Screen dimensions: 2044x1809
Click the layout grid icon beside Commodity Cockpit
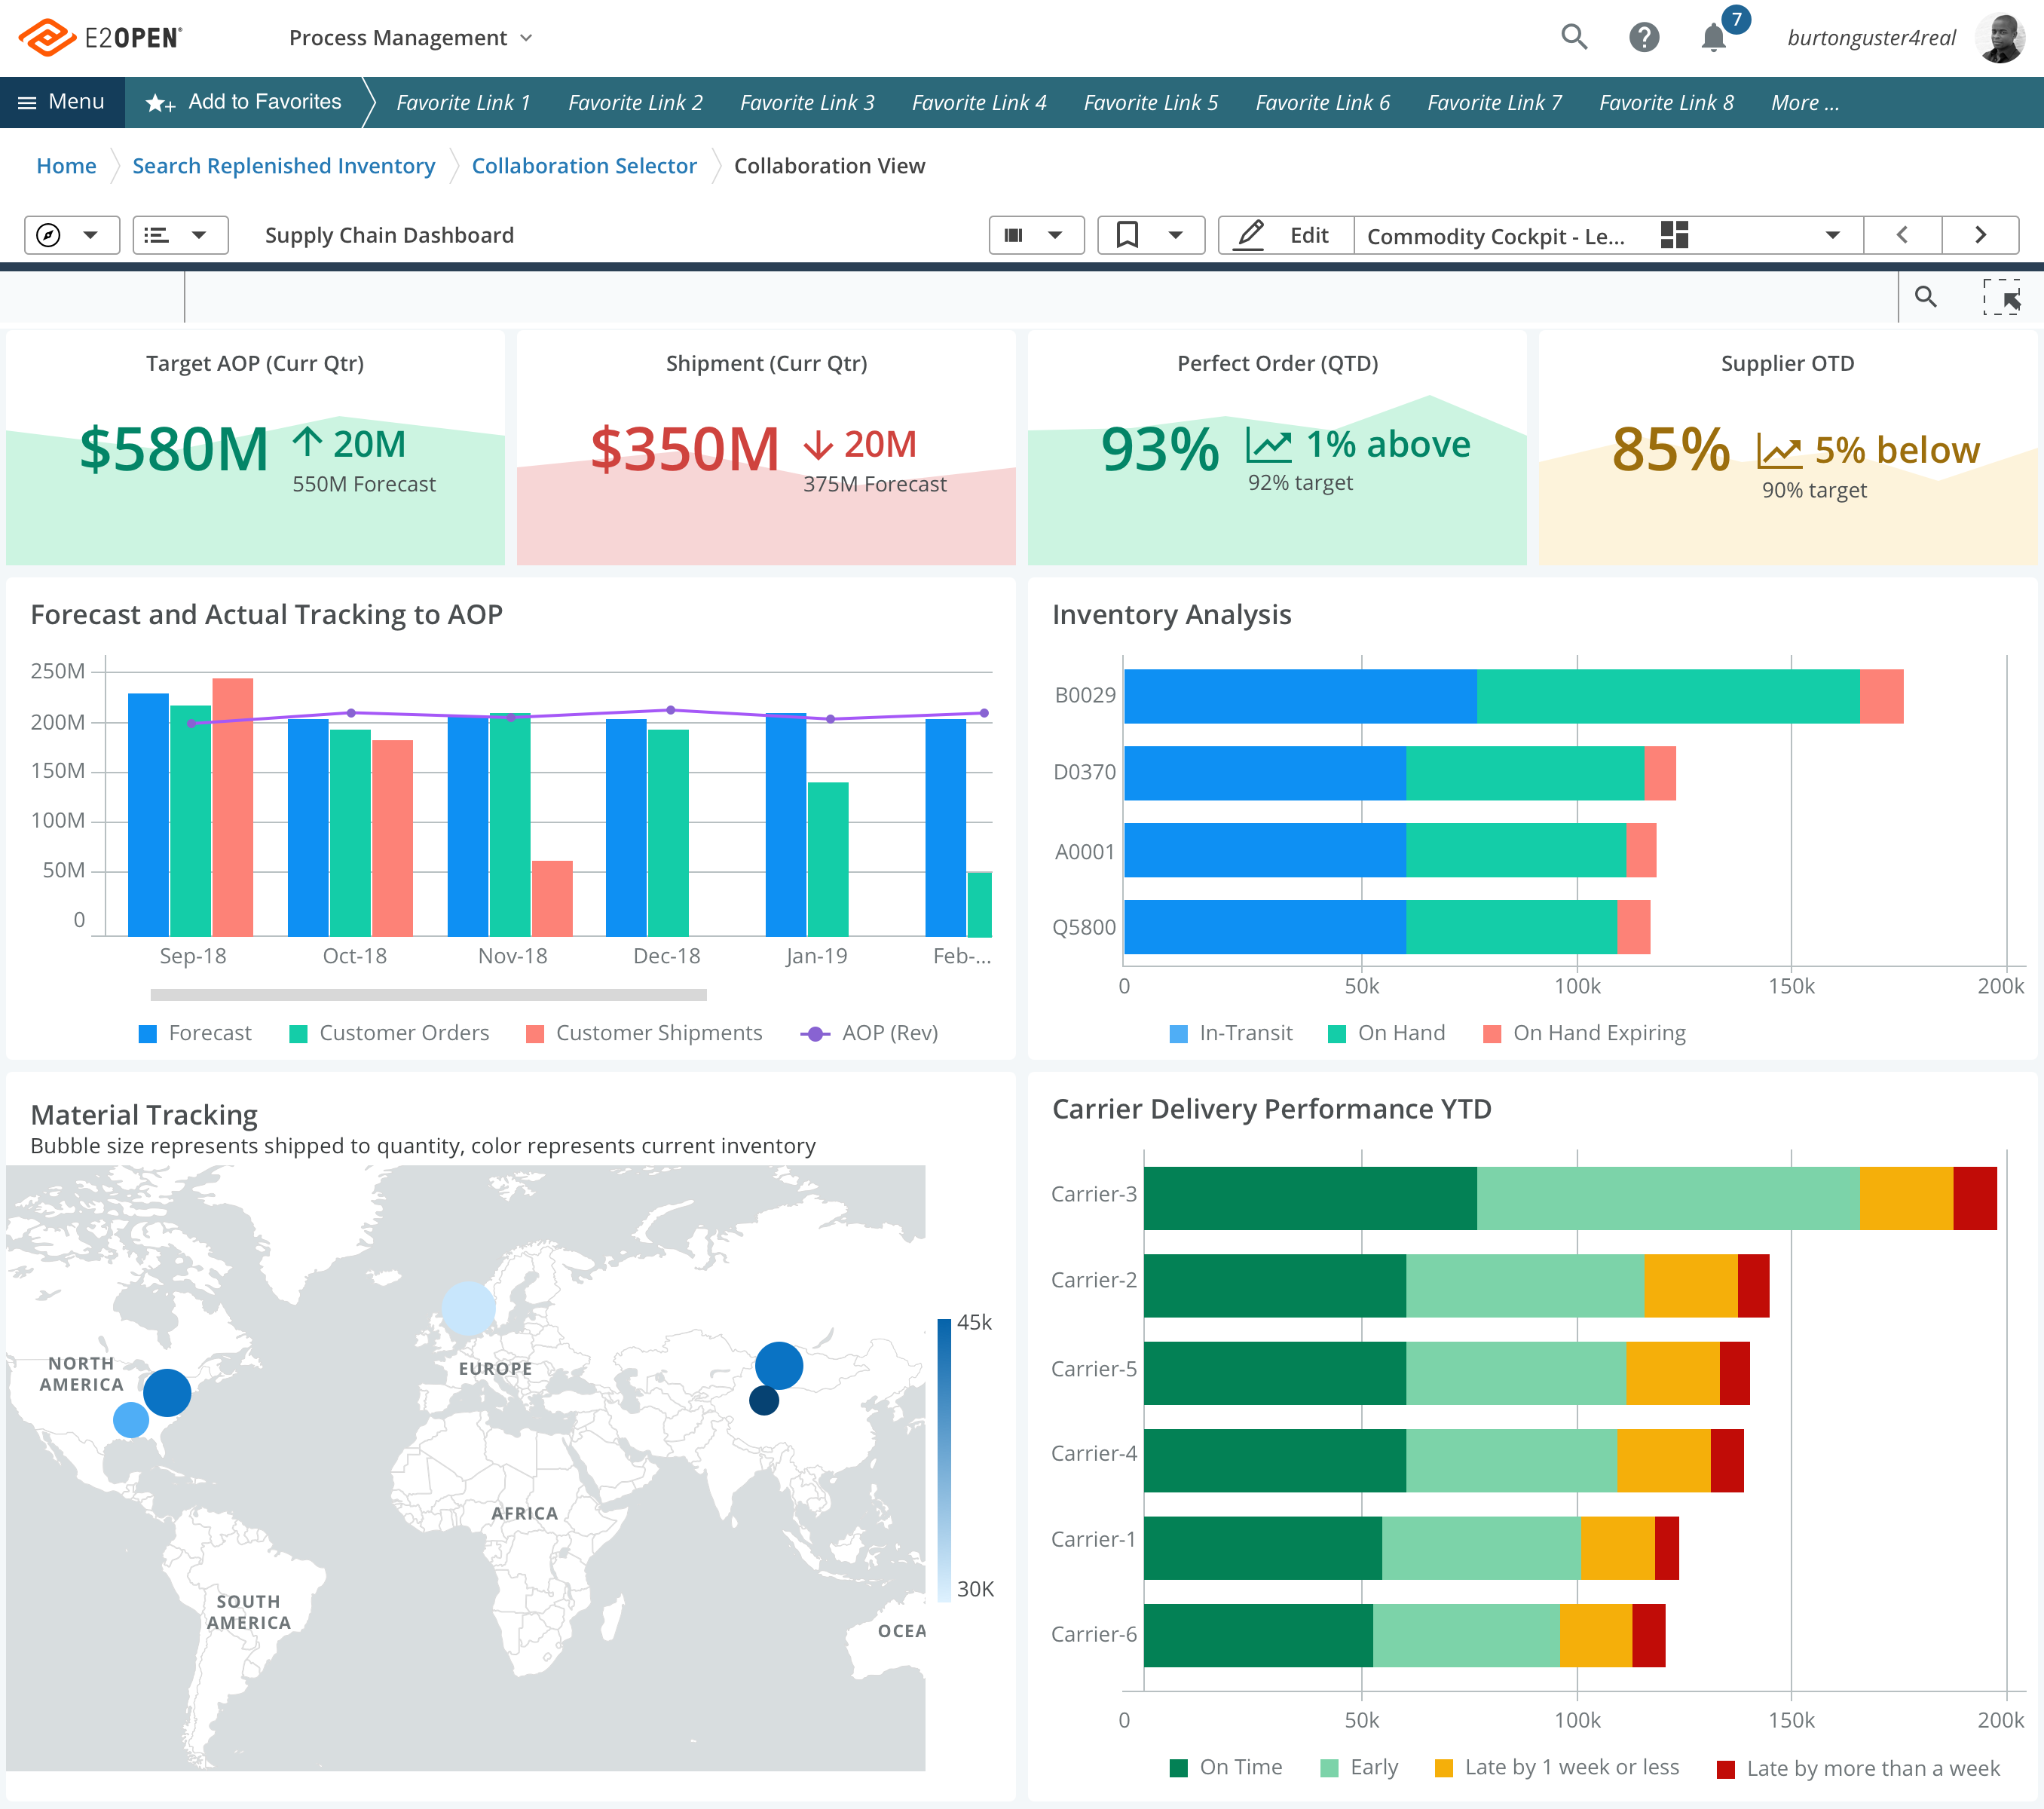coord(1676,235)
